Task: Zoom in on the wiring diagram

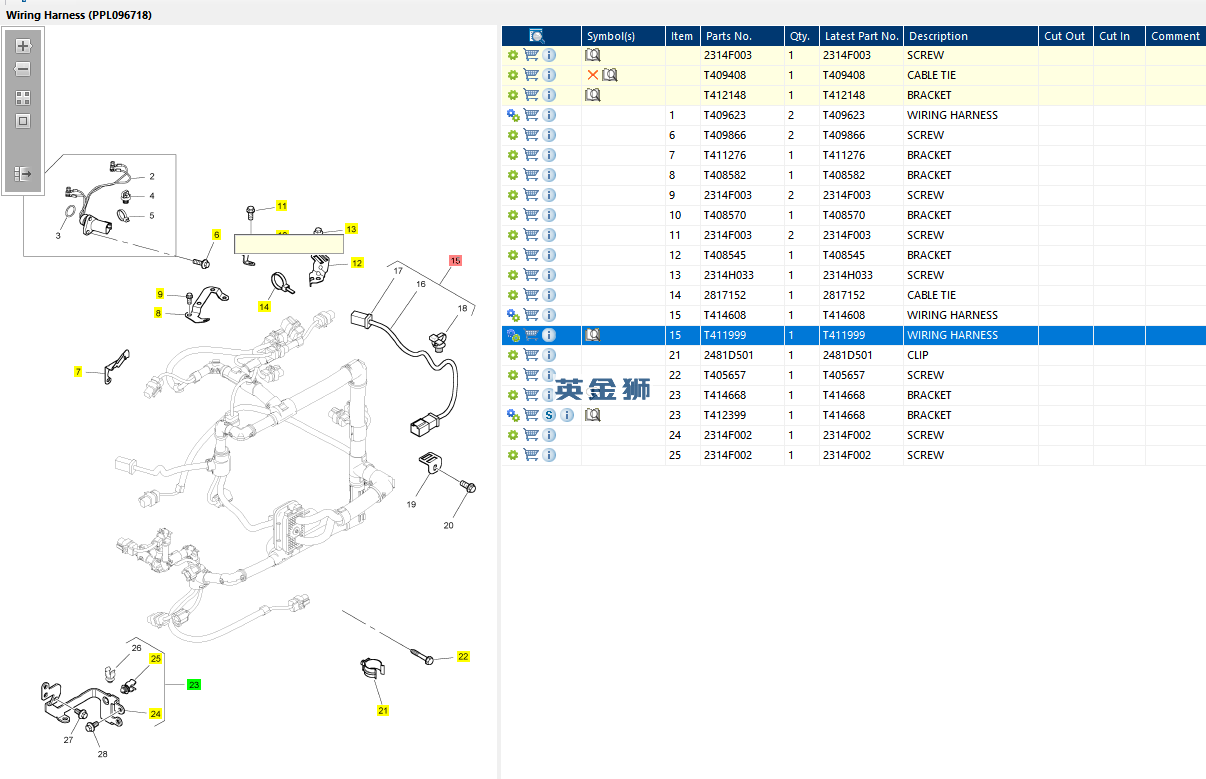Action: (23, 46)
